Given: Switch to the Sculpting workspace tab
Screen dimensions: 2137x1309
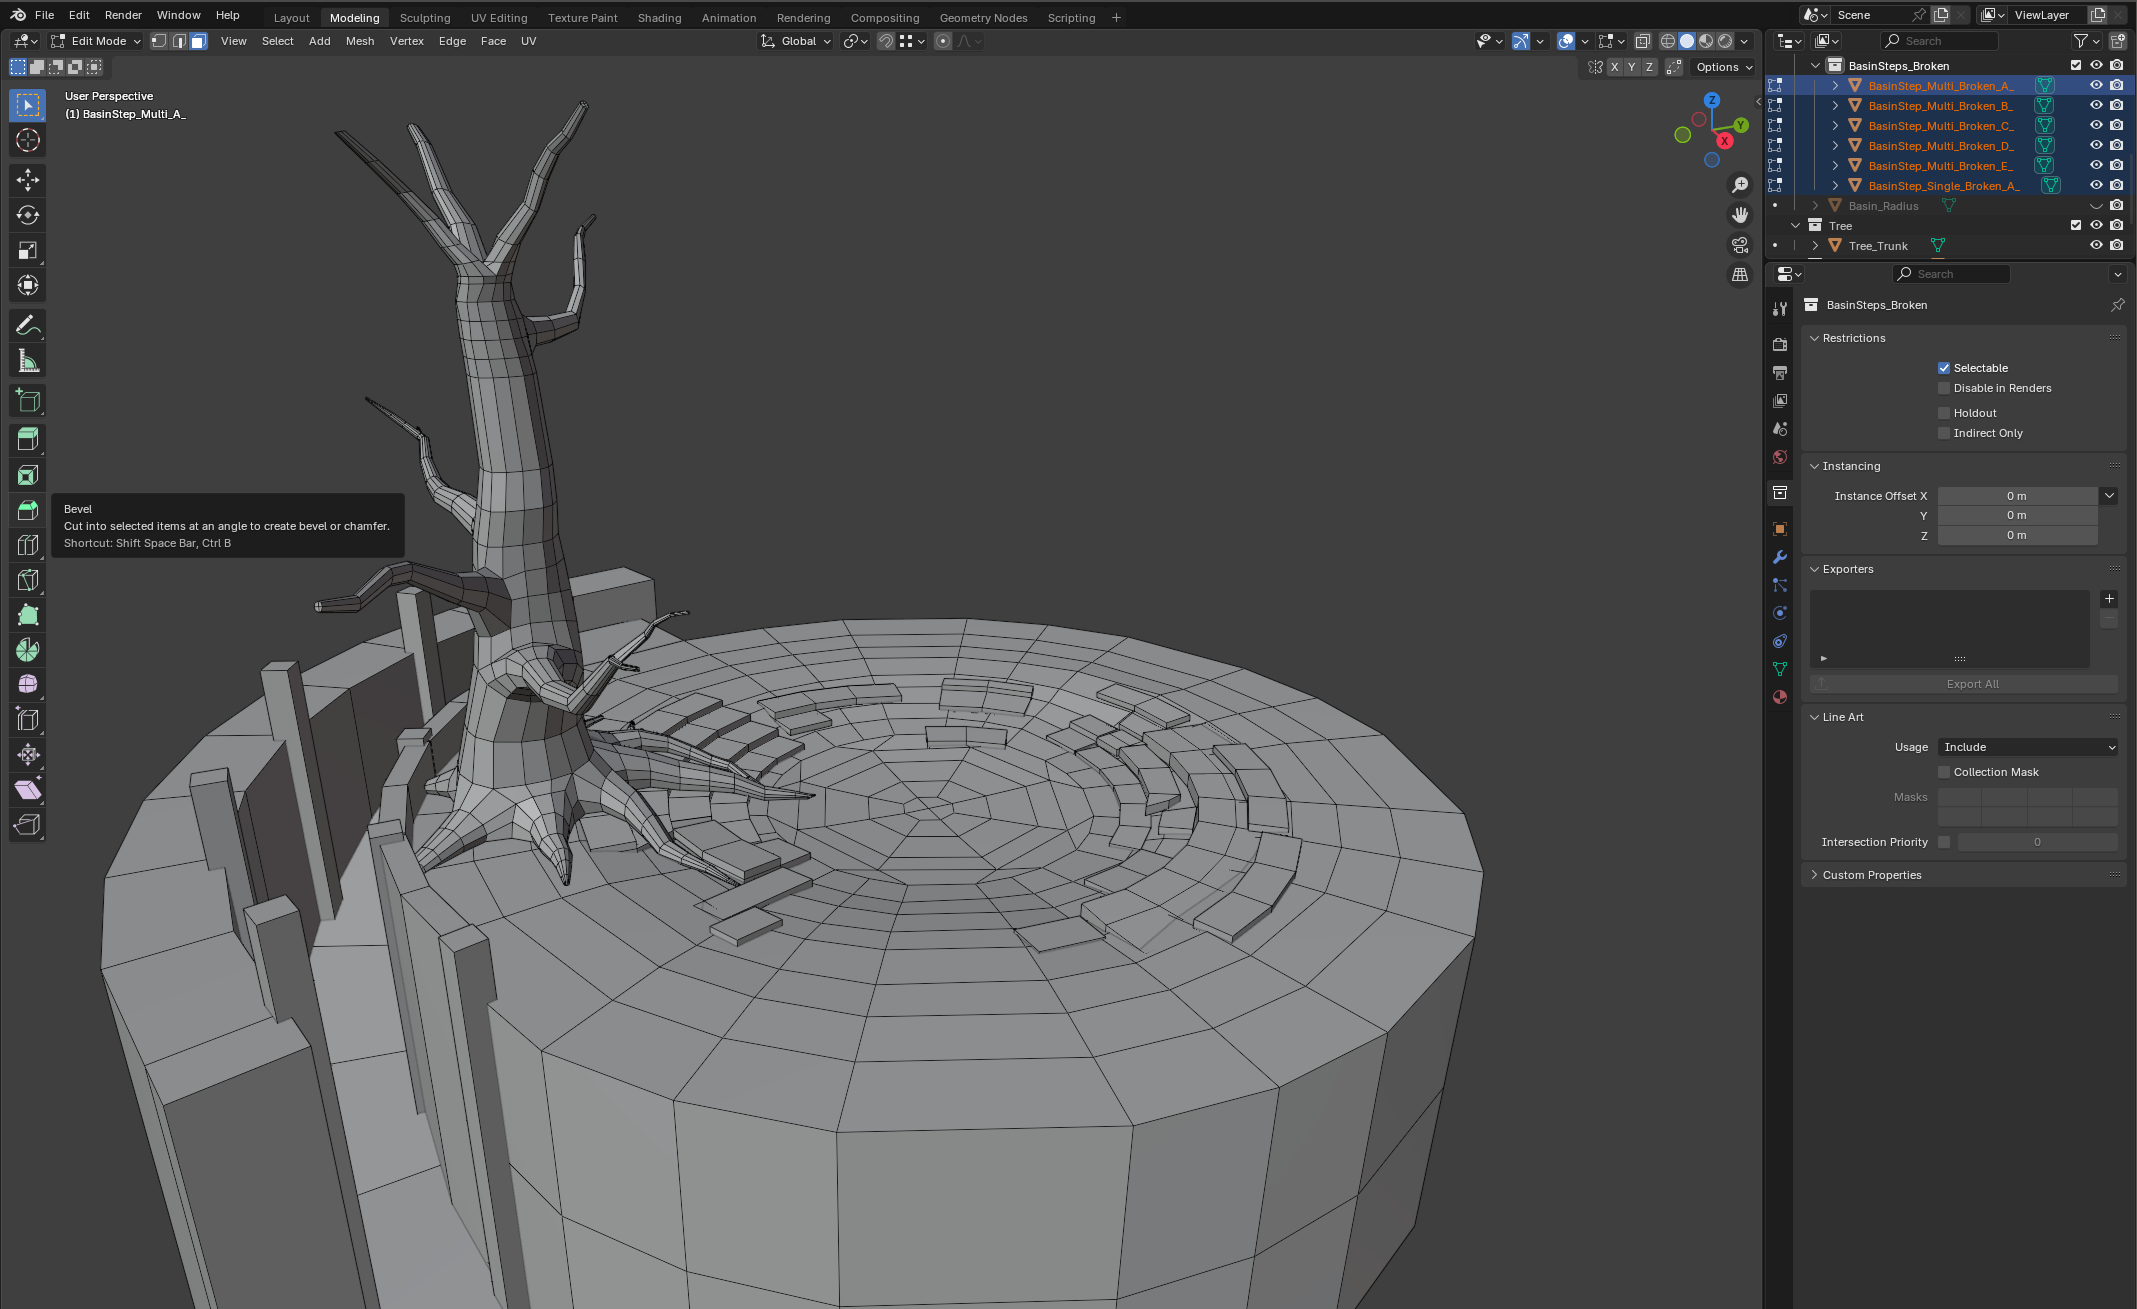Looking at the screenshot, I should [424, 17].
